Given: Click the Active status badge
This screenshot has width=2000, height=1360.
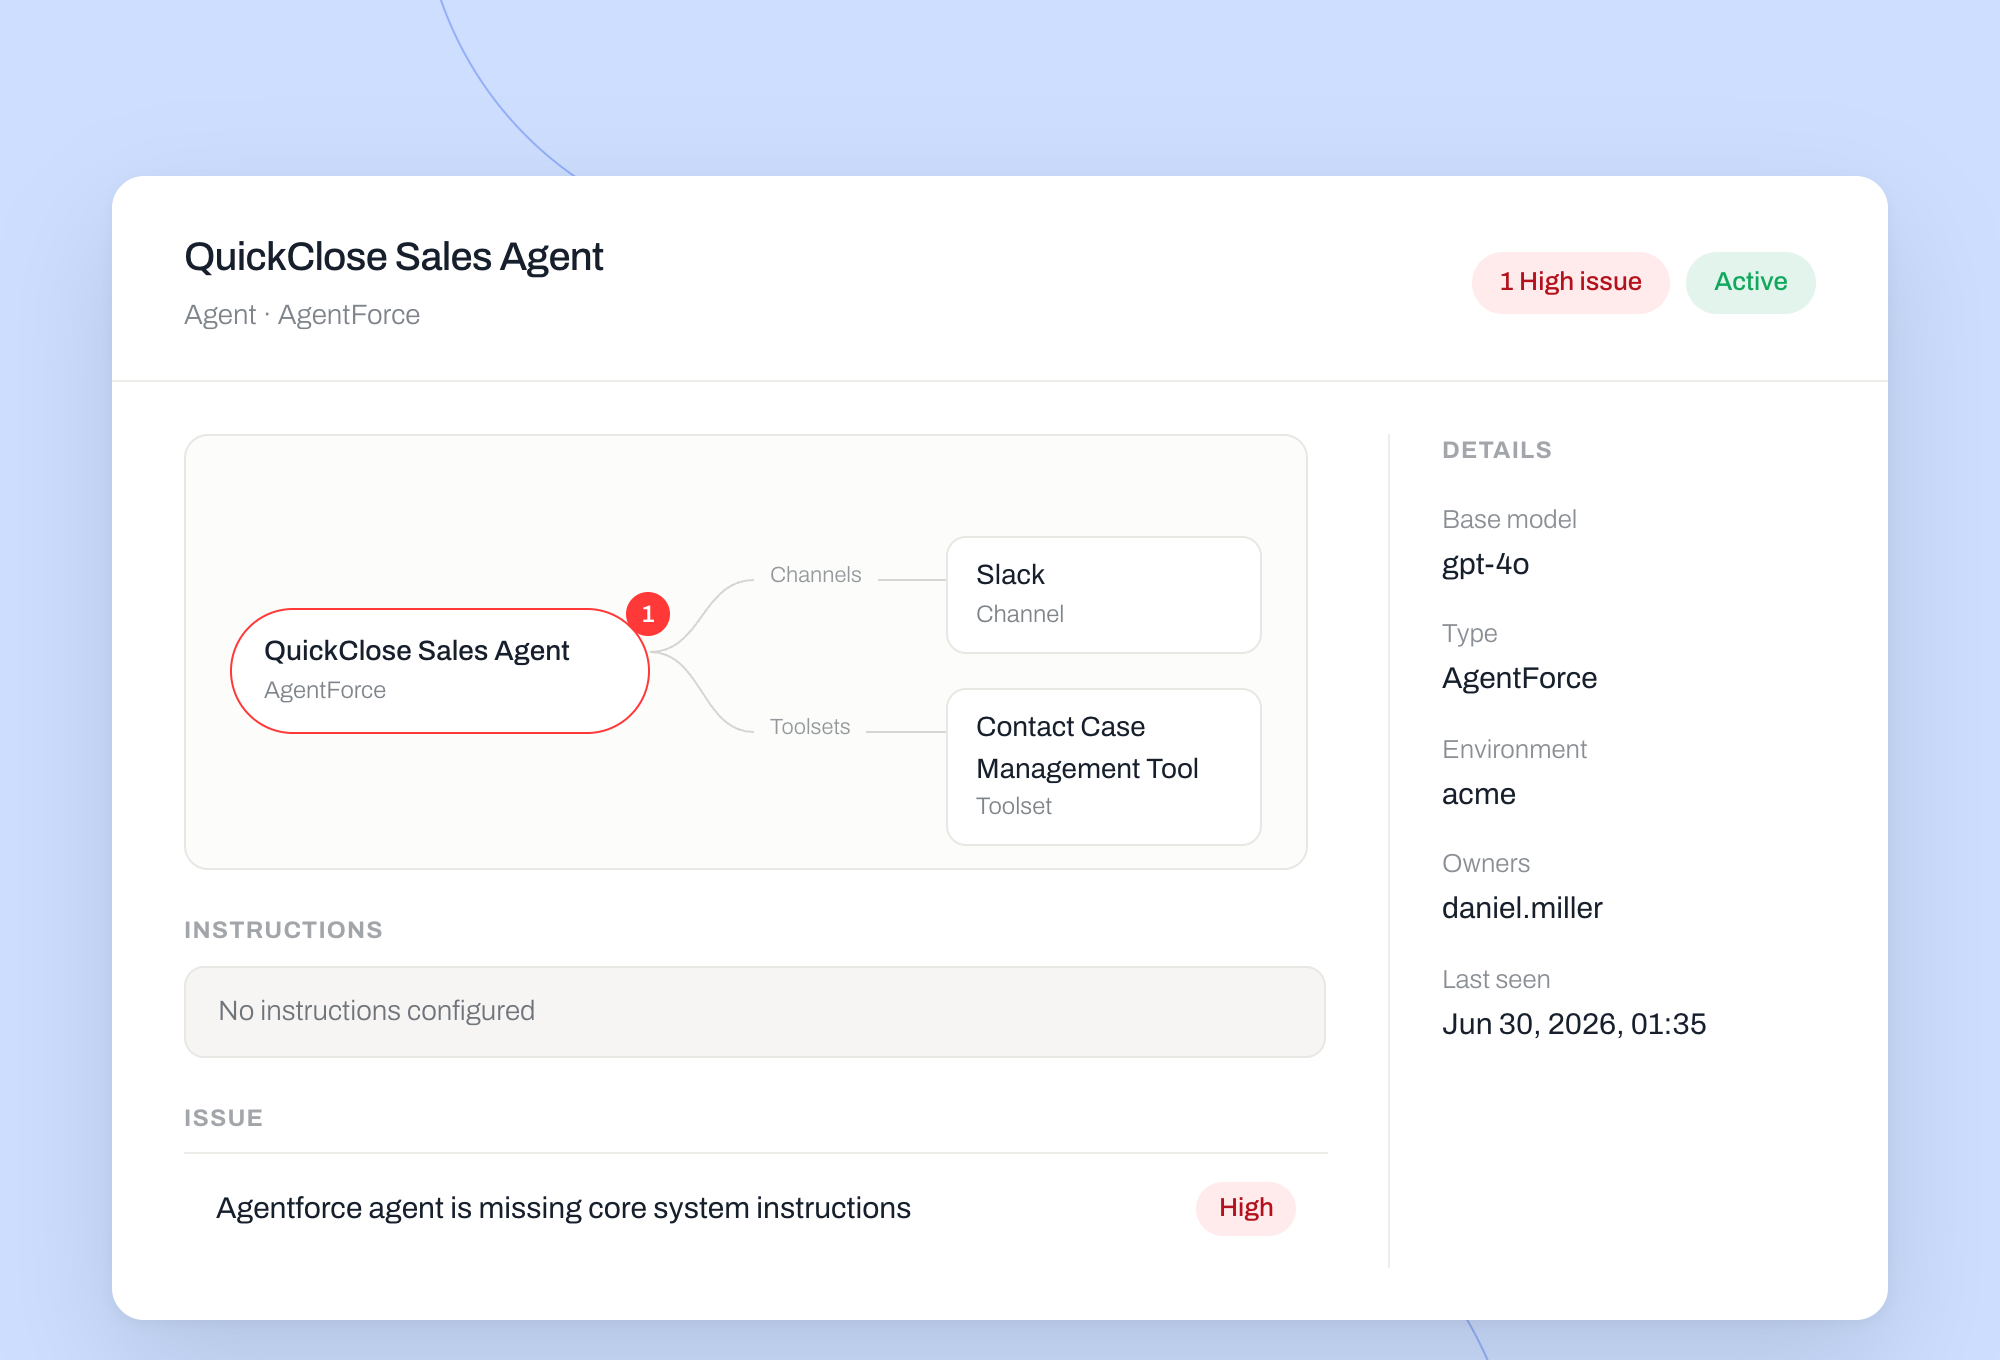Looking at the screenshot, I should point(1750,283).
